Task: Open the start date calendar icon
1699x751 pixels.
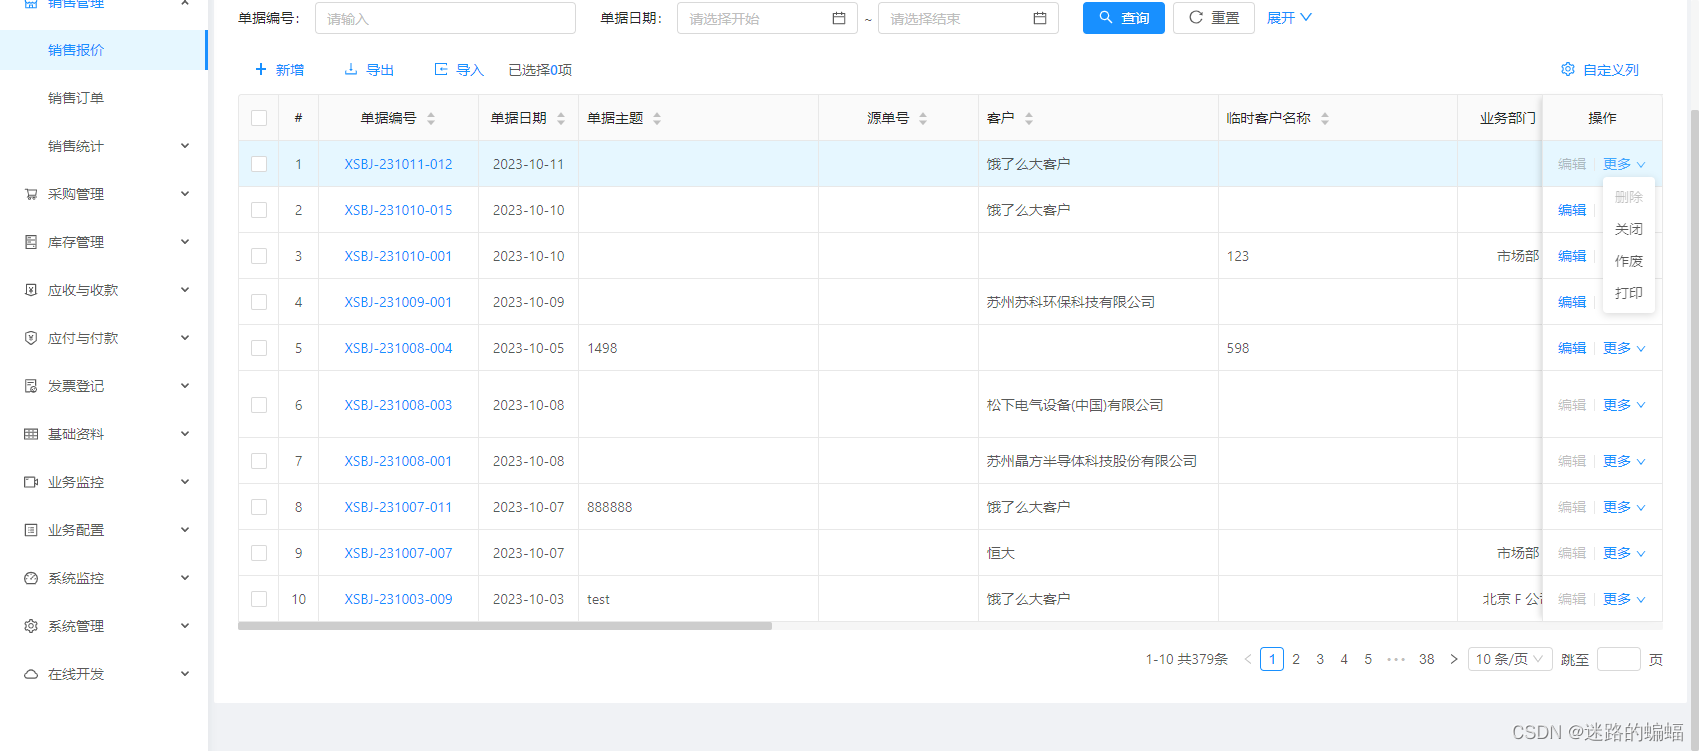Action: 839,18
